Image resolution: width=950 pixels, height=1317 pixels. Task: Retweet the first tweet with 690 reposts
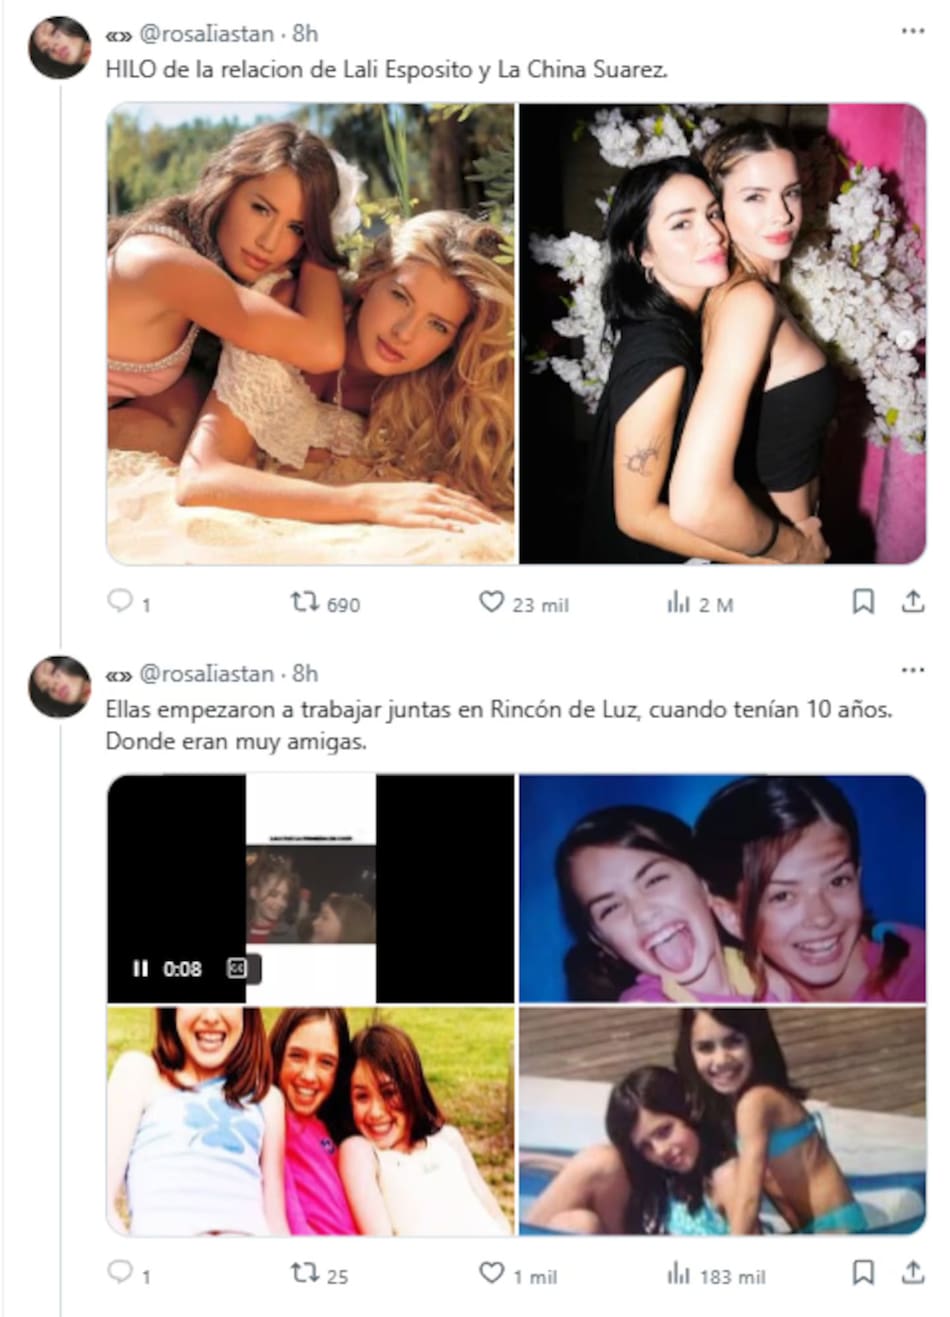coord(304,602)
